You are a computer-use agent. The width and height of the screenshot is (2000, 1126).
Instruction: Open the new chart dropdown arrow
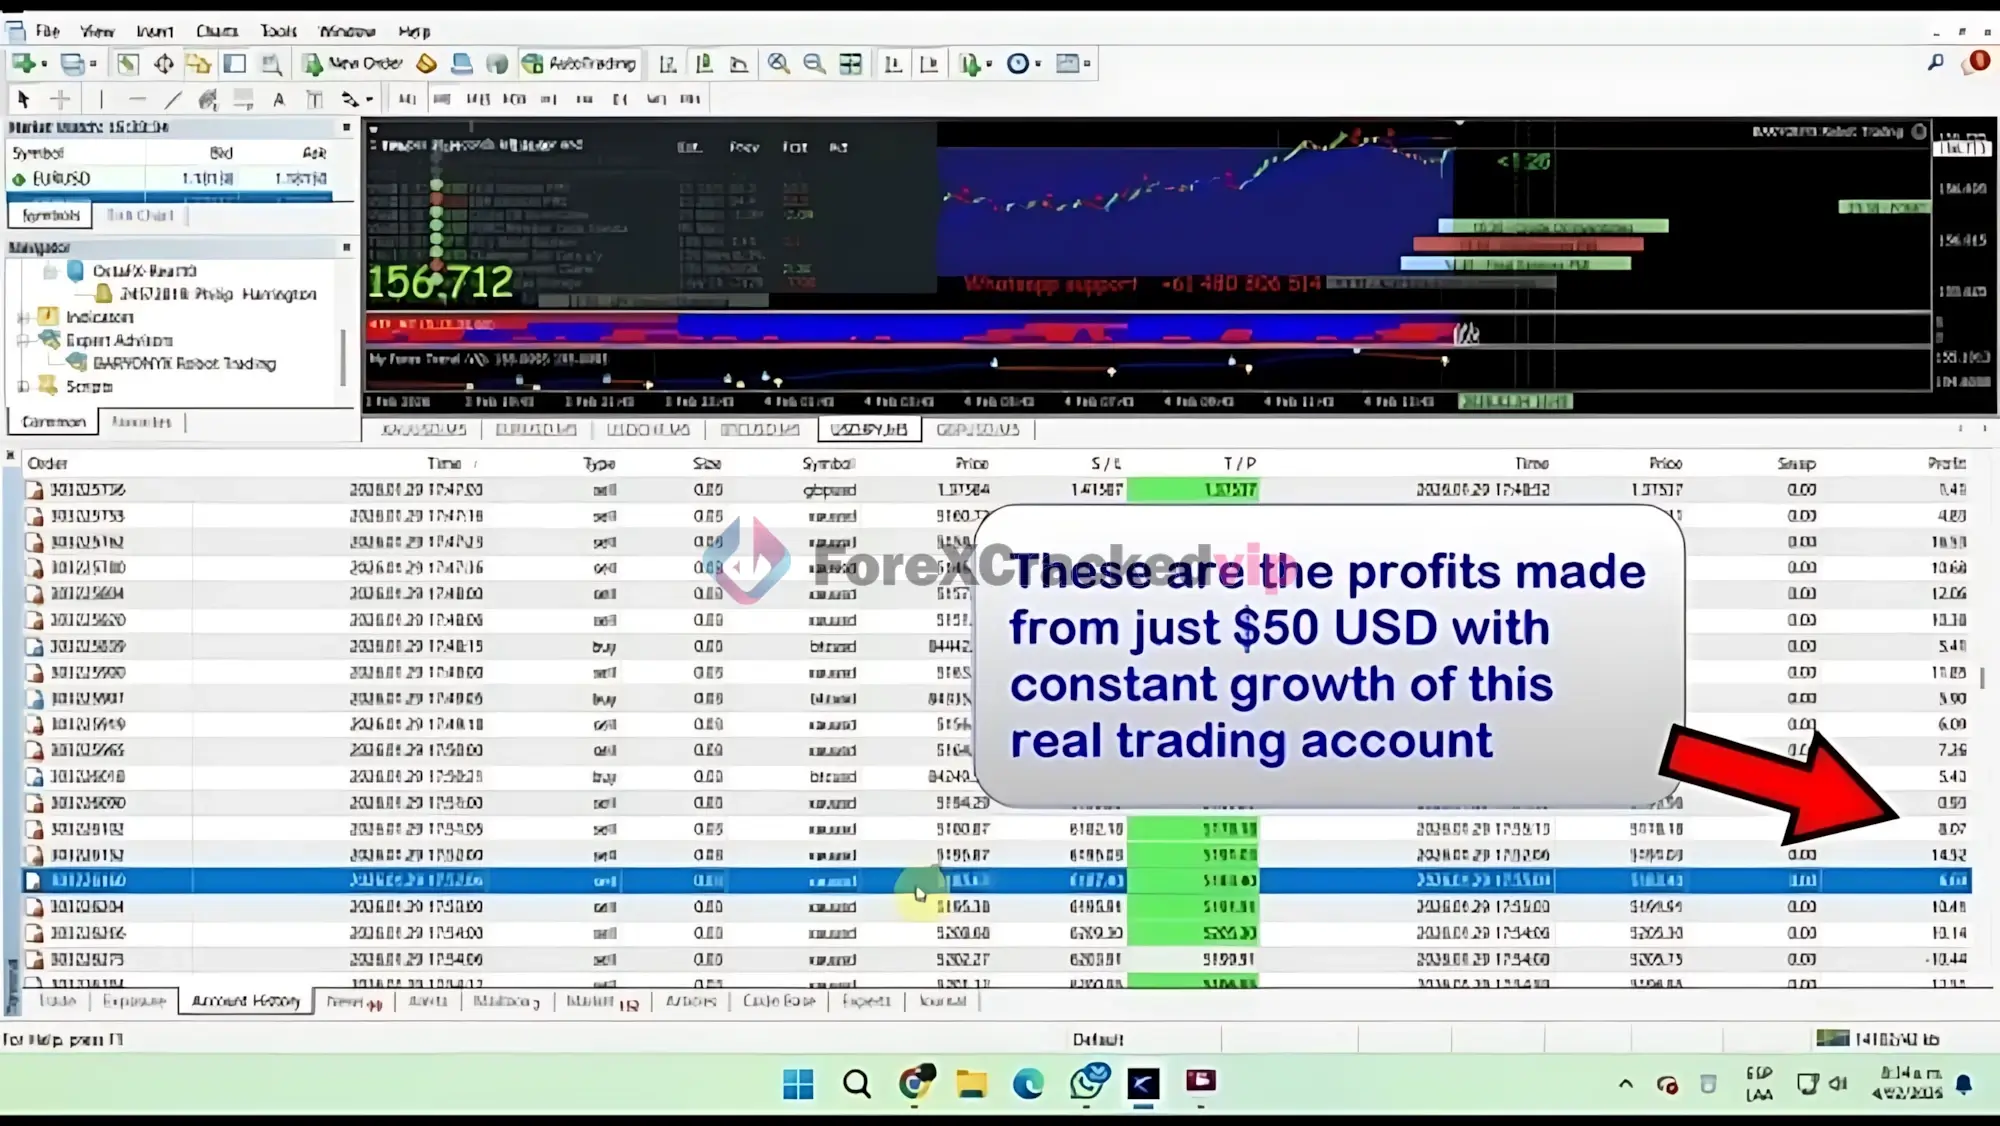(44, 64)
